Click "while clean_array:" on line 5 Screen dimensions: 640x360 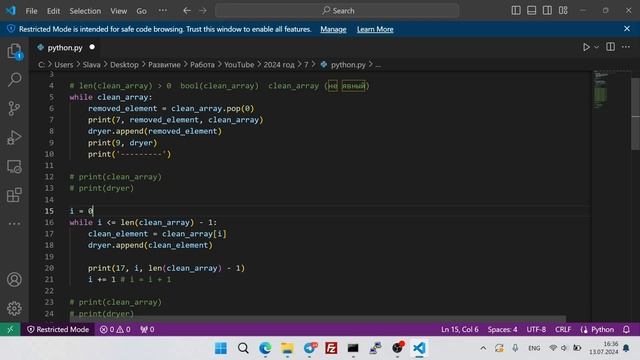pos(111,97)
